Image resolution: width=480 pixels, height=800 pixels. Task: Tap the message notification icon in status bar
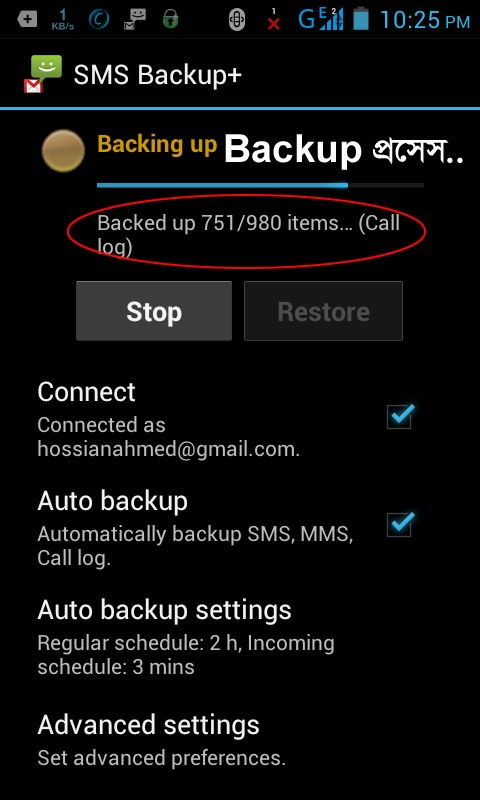pos(135,19)
